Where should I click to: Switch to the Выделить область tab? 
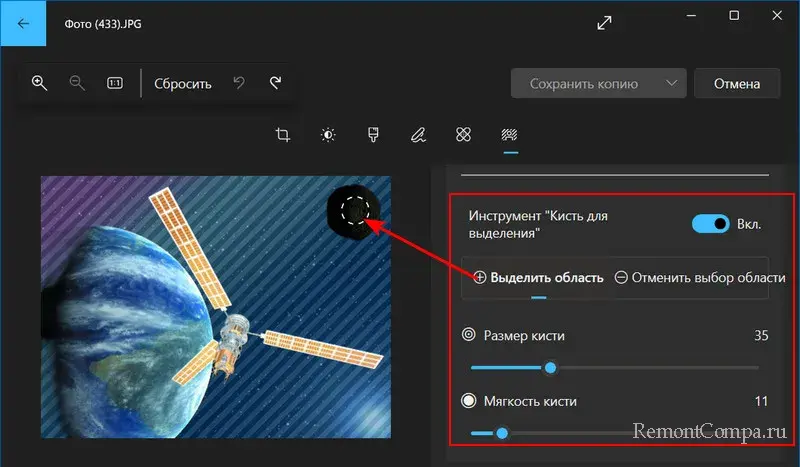538,277
